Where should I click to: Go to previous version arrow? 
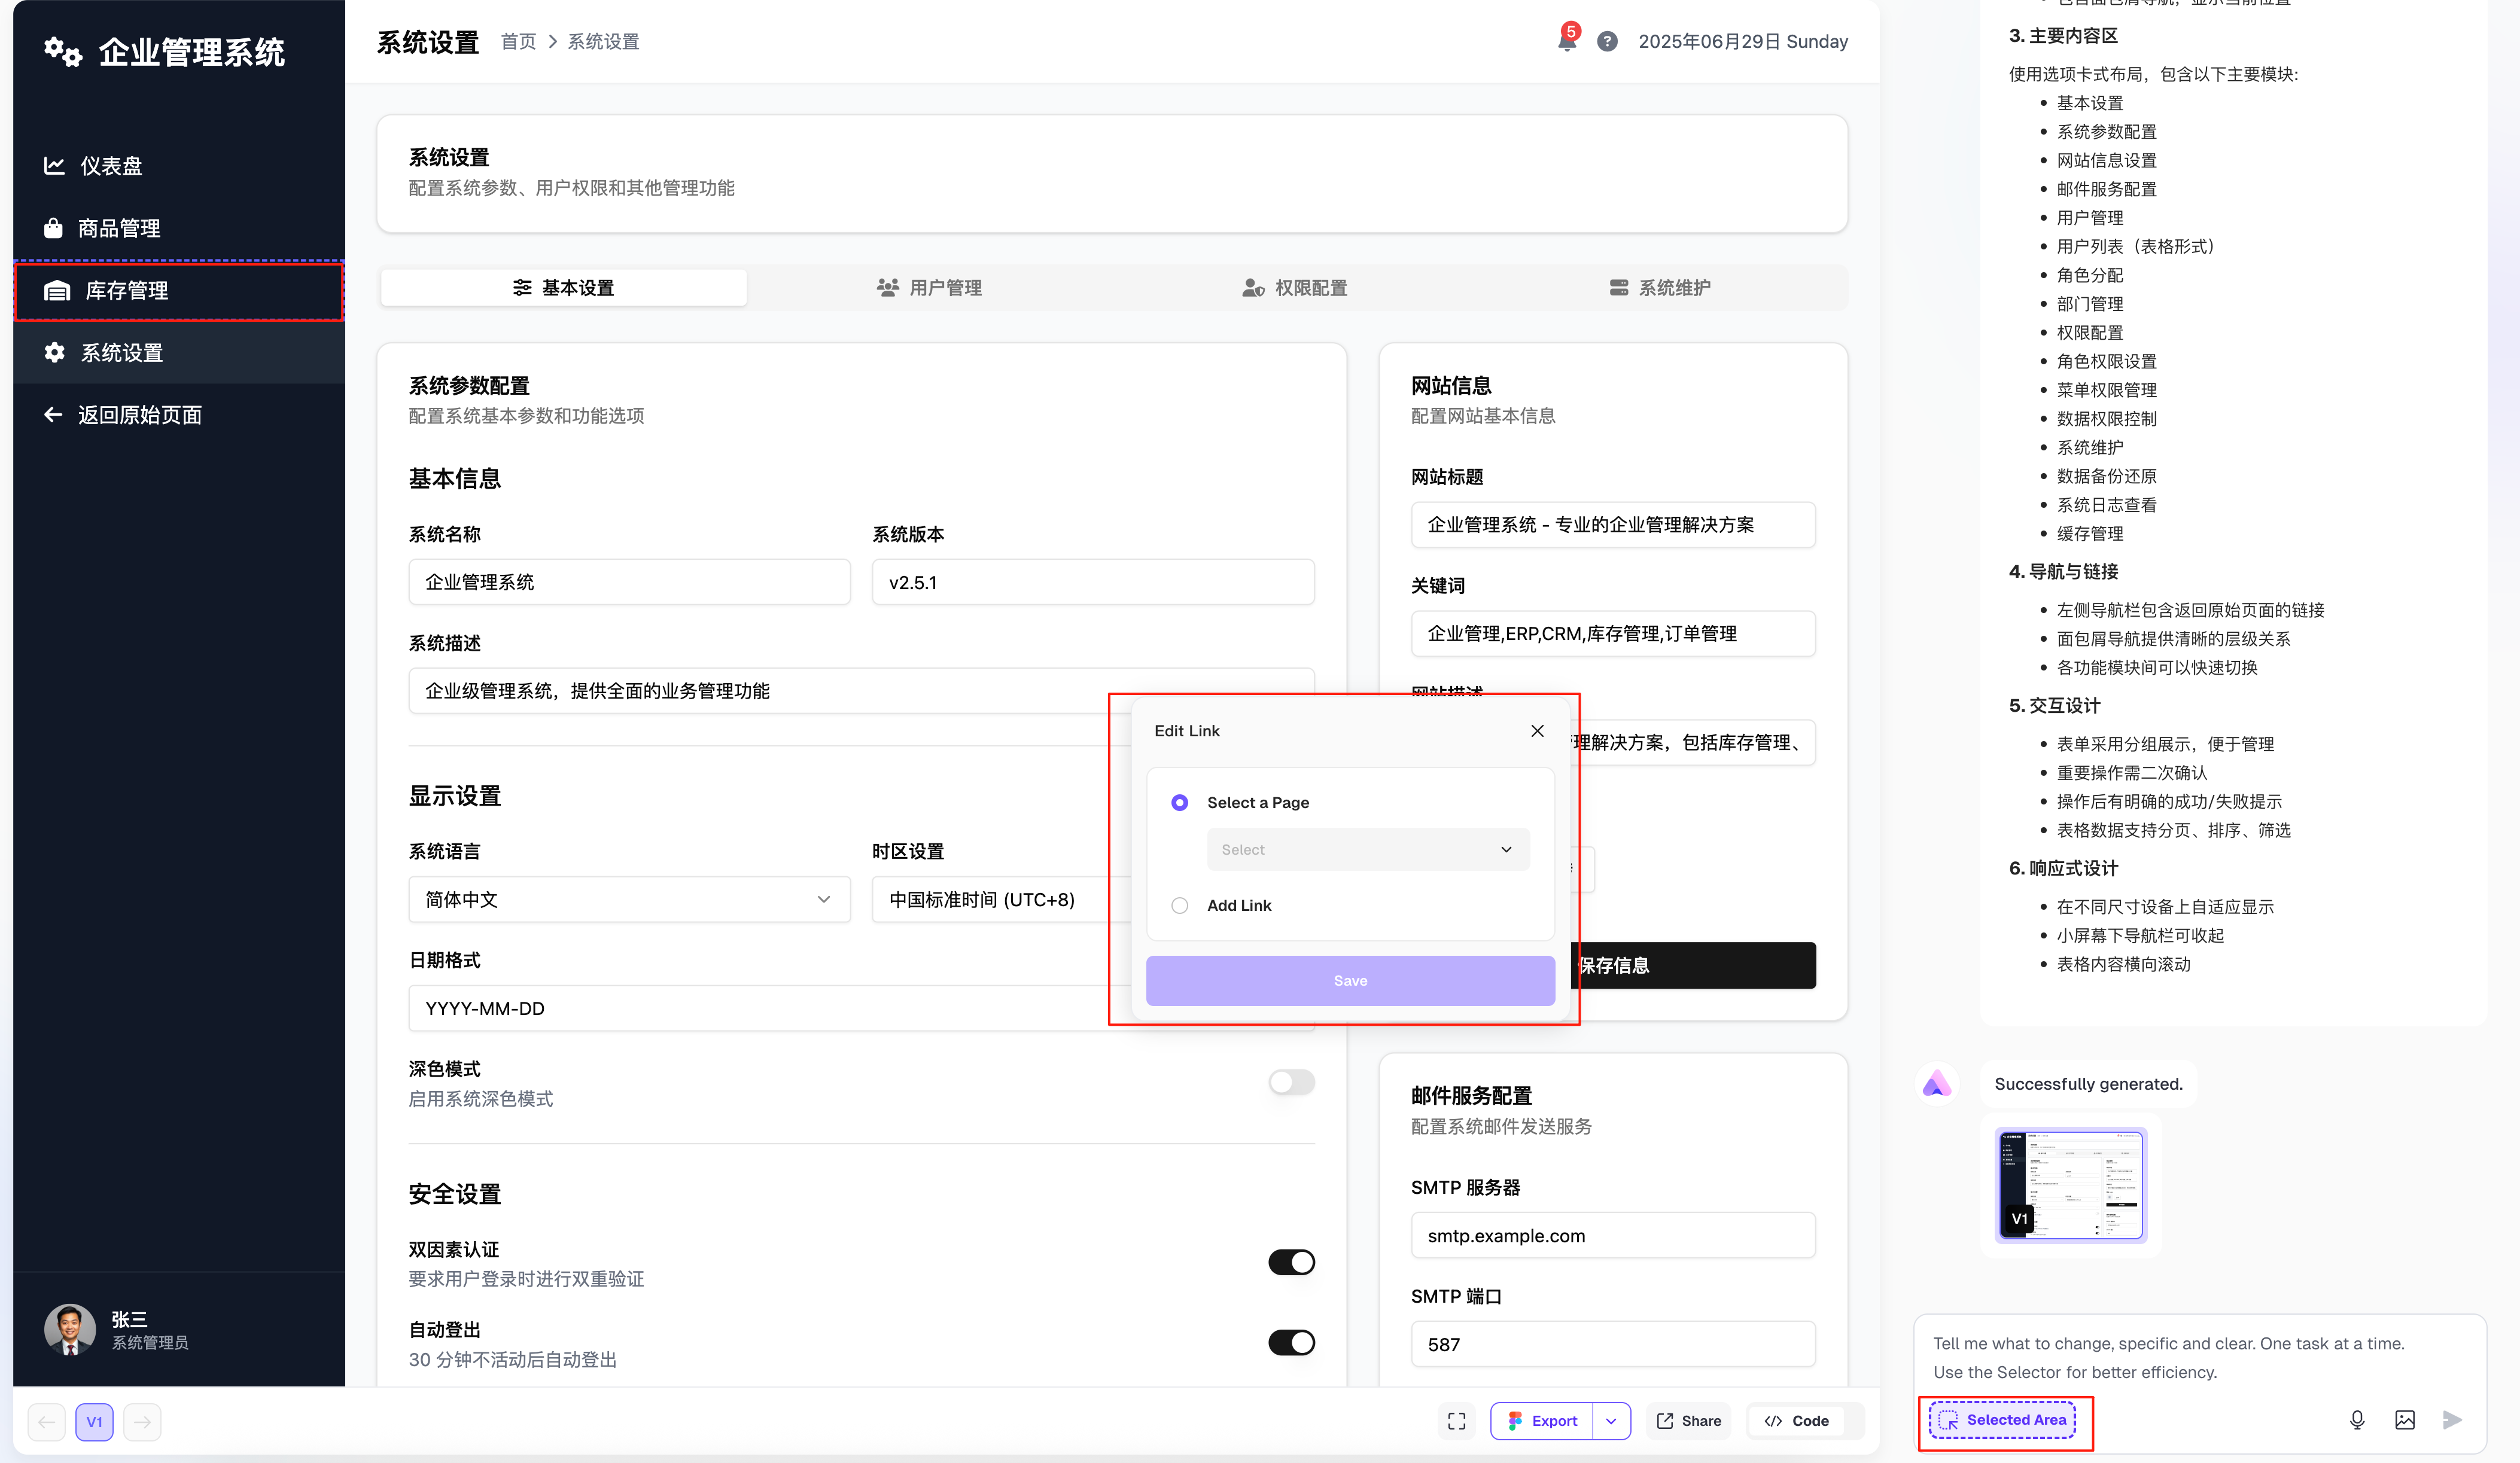47,1421
